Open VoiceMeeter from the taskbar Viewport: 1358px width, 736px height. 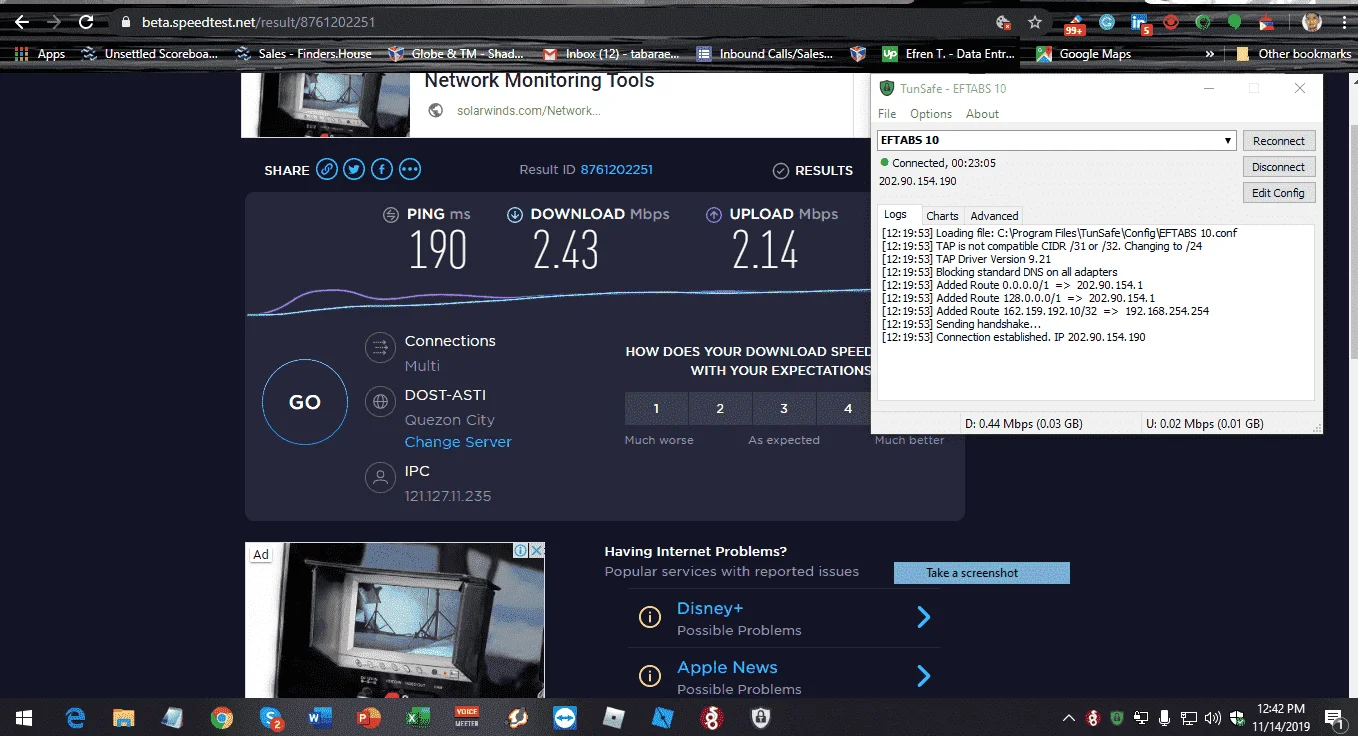(467, 717)
